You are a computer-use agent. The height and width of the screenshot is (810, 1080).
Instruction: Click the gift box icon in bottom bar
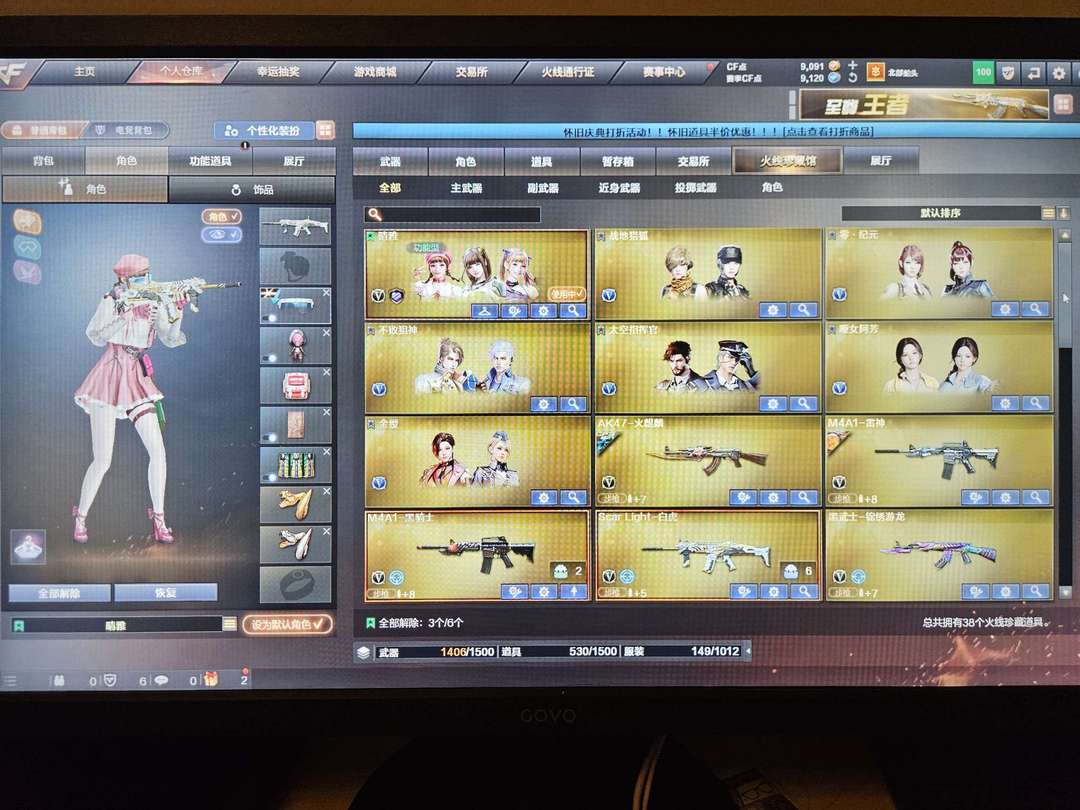(x=211, y=680)
